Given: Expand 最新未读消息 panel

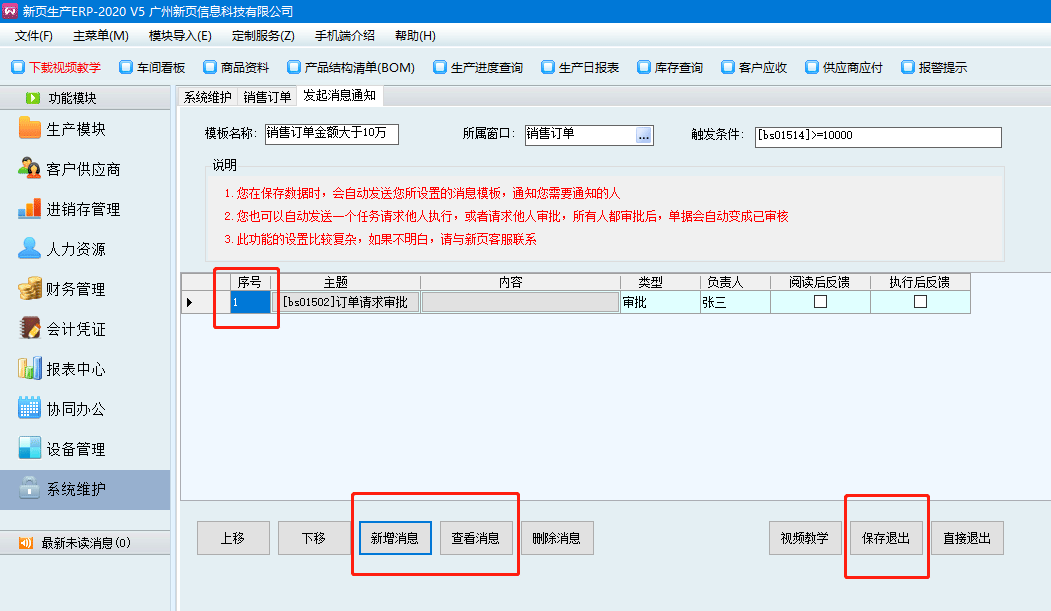Looking at the screenshot, I should pos(85,543).
